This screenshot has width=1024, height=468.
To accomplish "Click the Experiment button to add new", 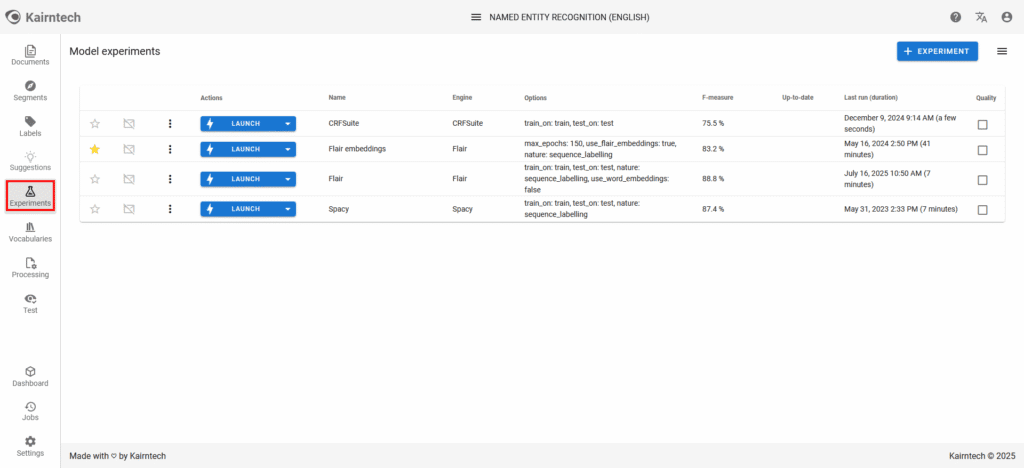I will pyautogui.click(x=936, y=51).
